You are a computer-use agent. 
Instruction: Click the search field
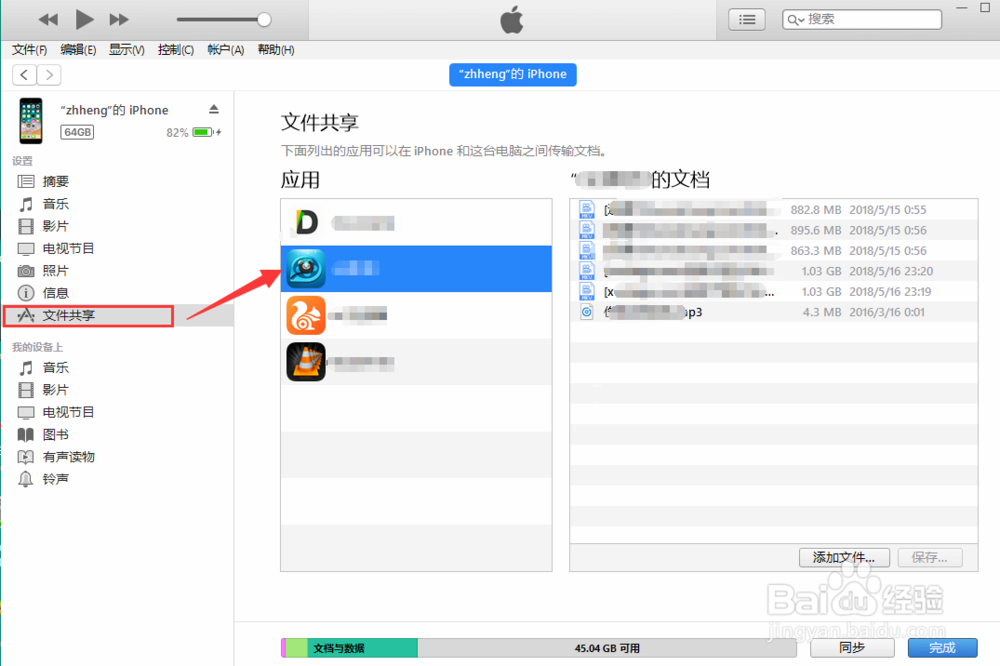862,20
